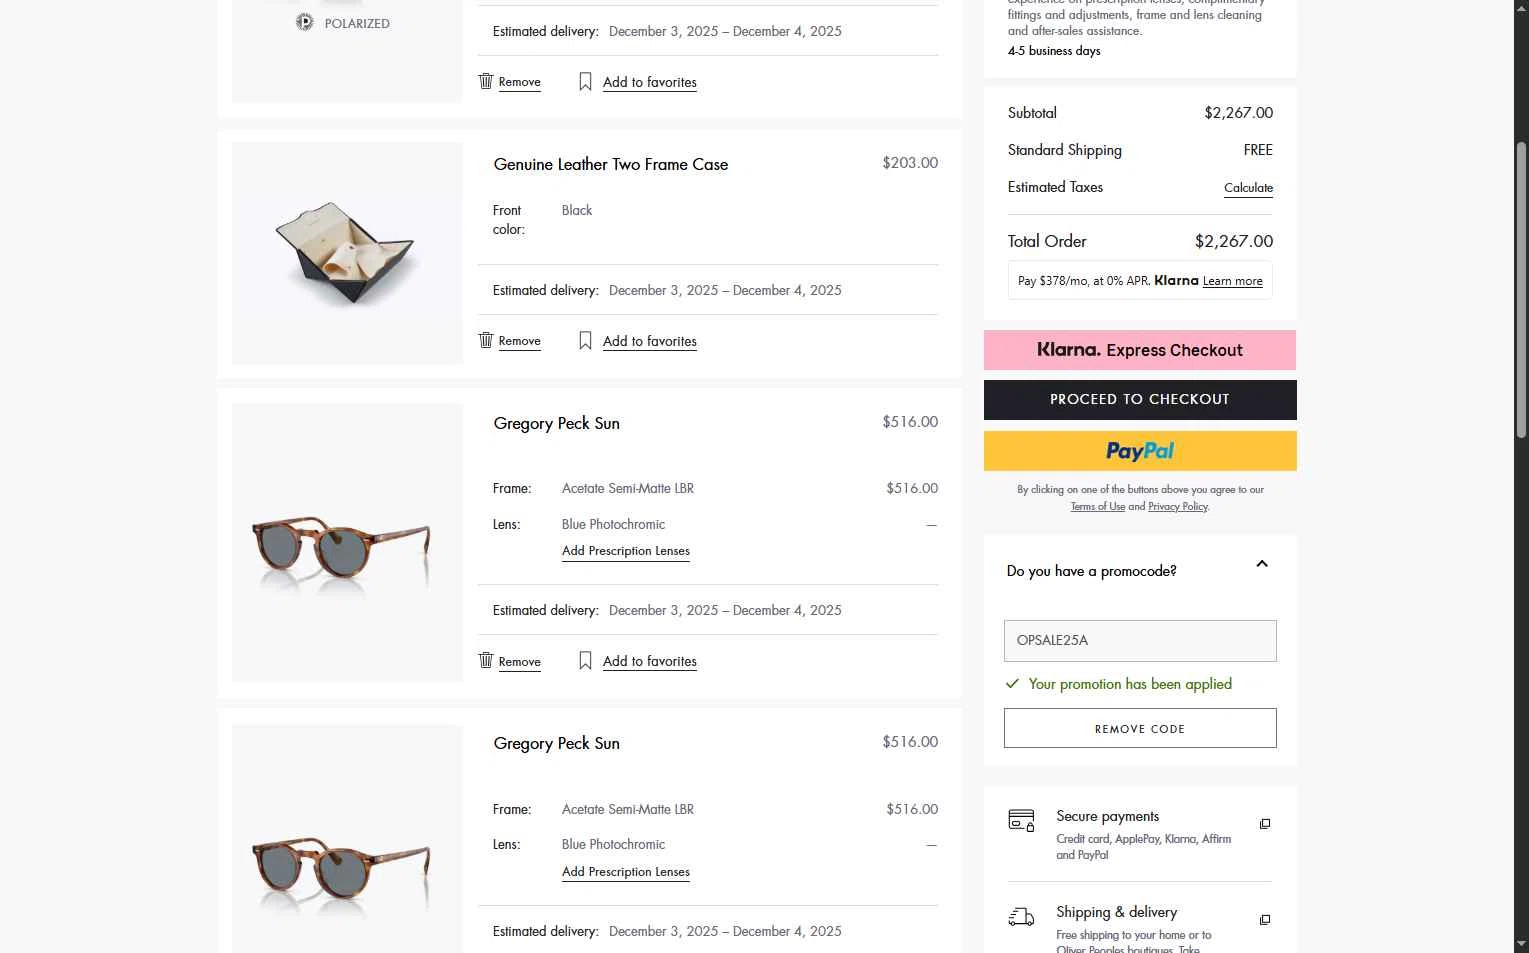Click Total Order amount $2,267.00
1529x953 pixels.
point(1234,241)
